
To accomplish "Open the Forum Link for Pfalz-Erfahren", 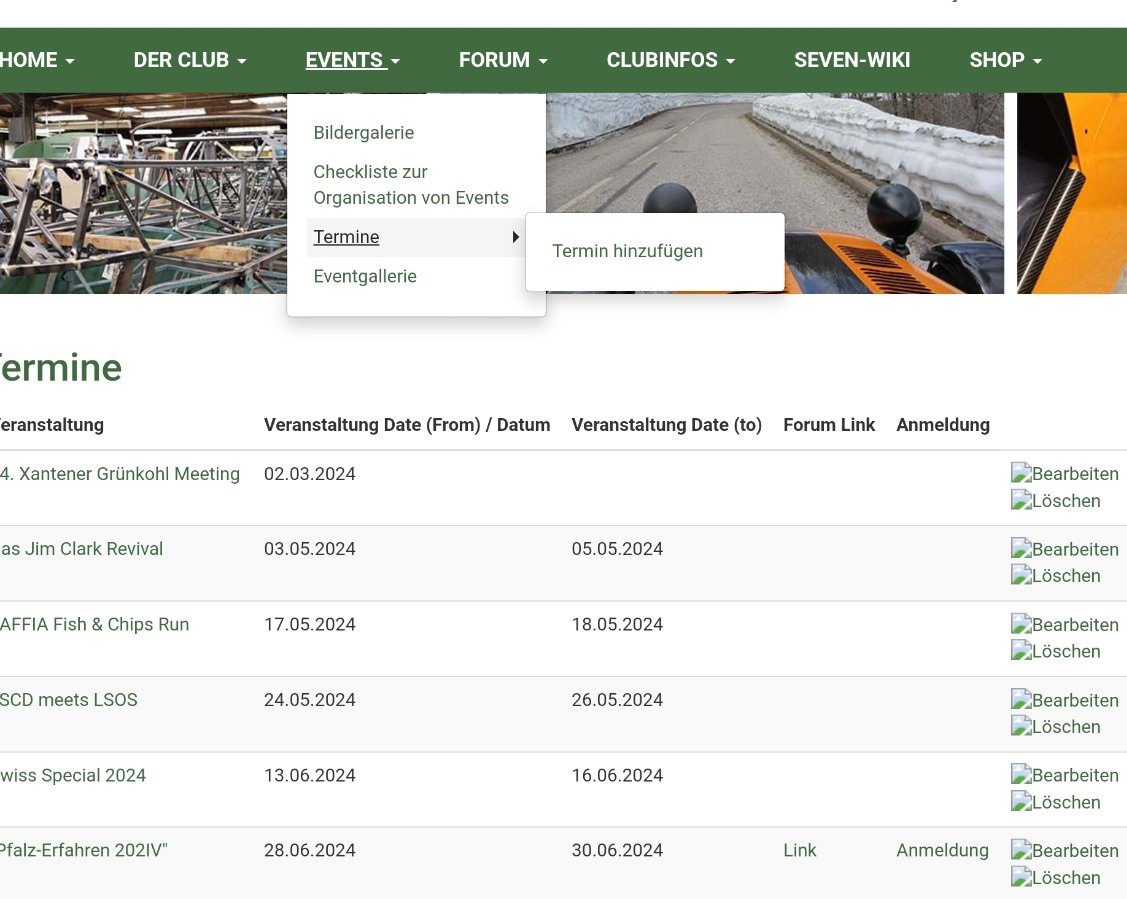I will [799, 851].
